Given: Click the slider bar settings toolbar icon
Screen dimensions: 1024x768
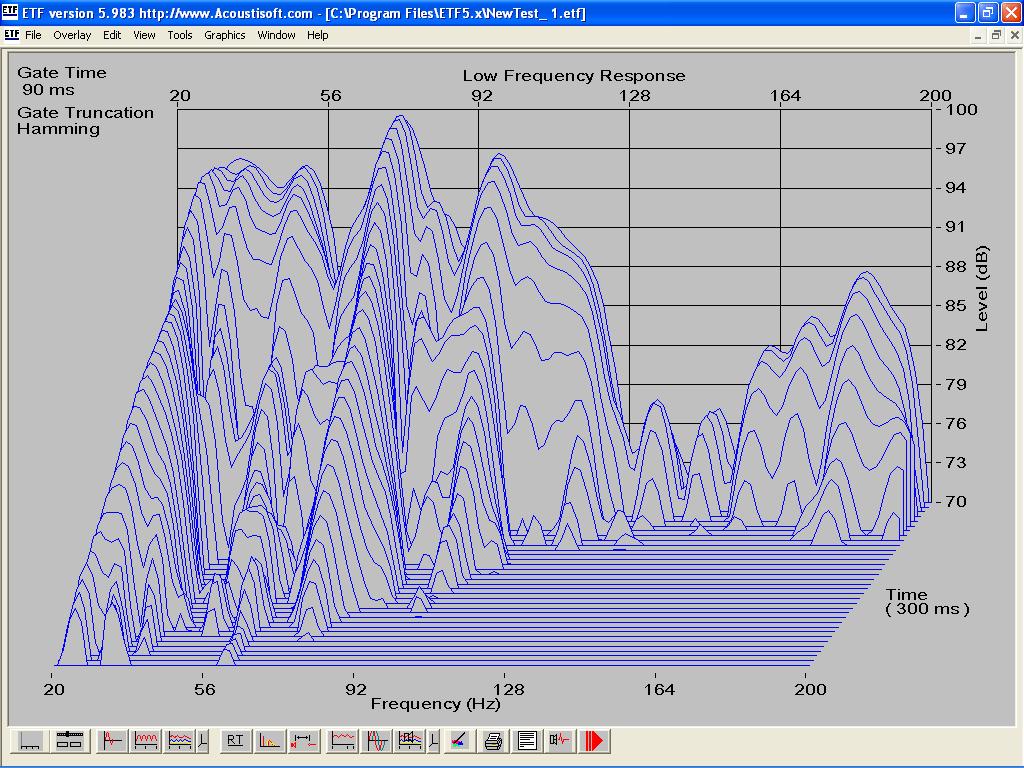Looking at the screenshot, I should click(x=68, y=741).
